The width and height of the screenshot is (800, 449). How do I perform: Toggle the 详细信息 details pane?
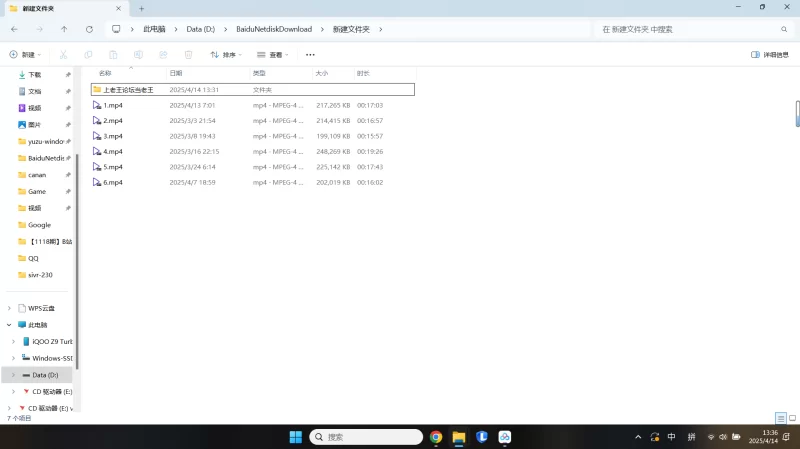[769, 55]
